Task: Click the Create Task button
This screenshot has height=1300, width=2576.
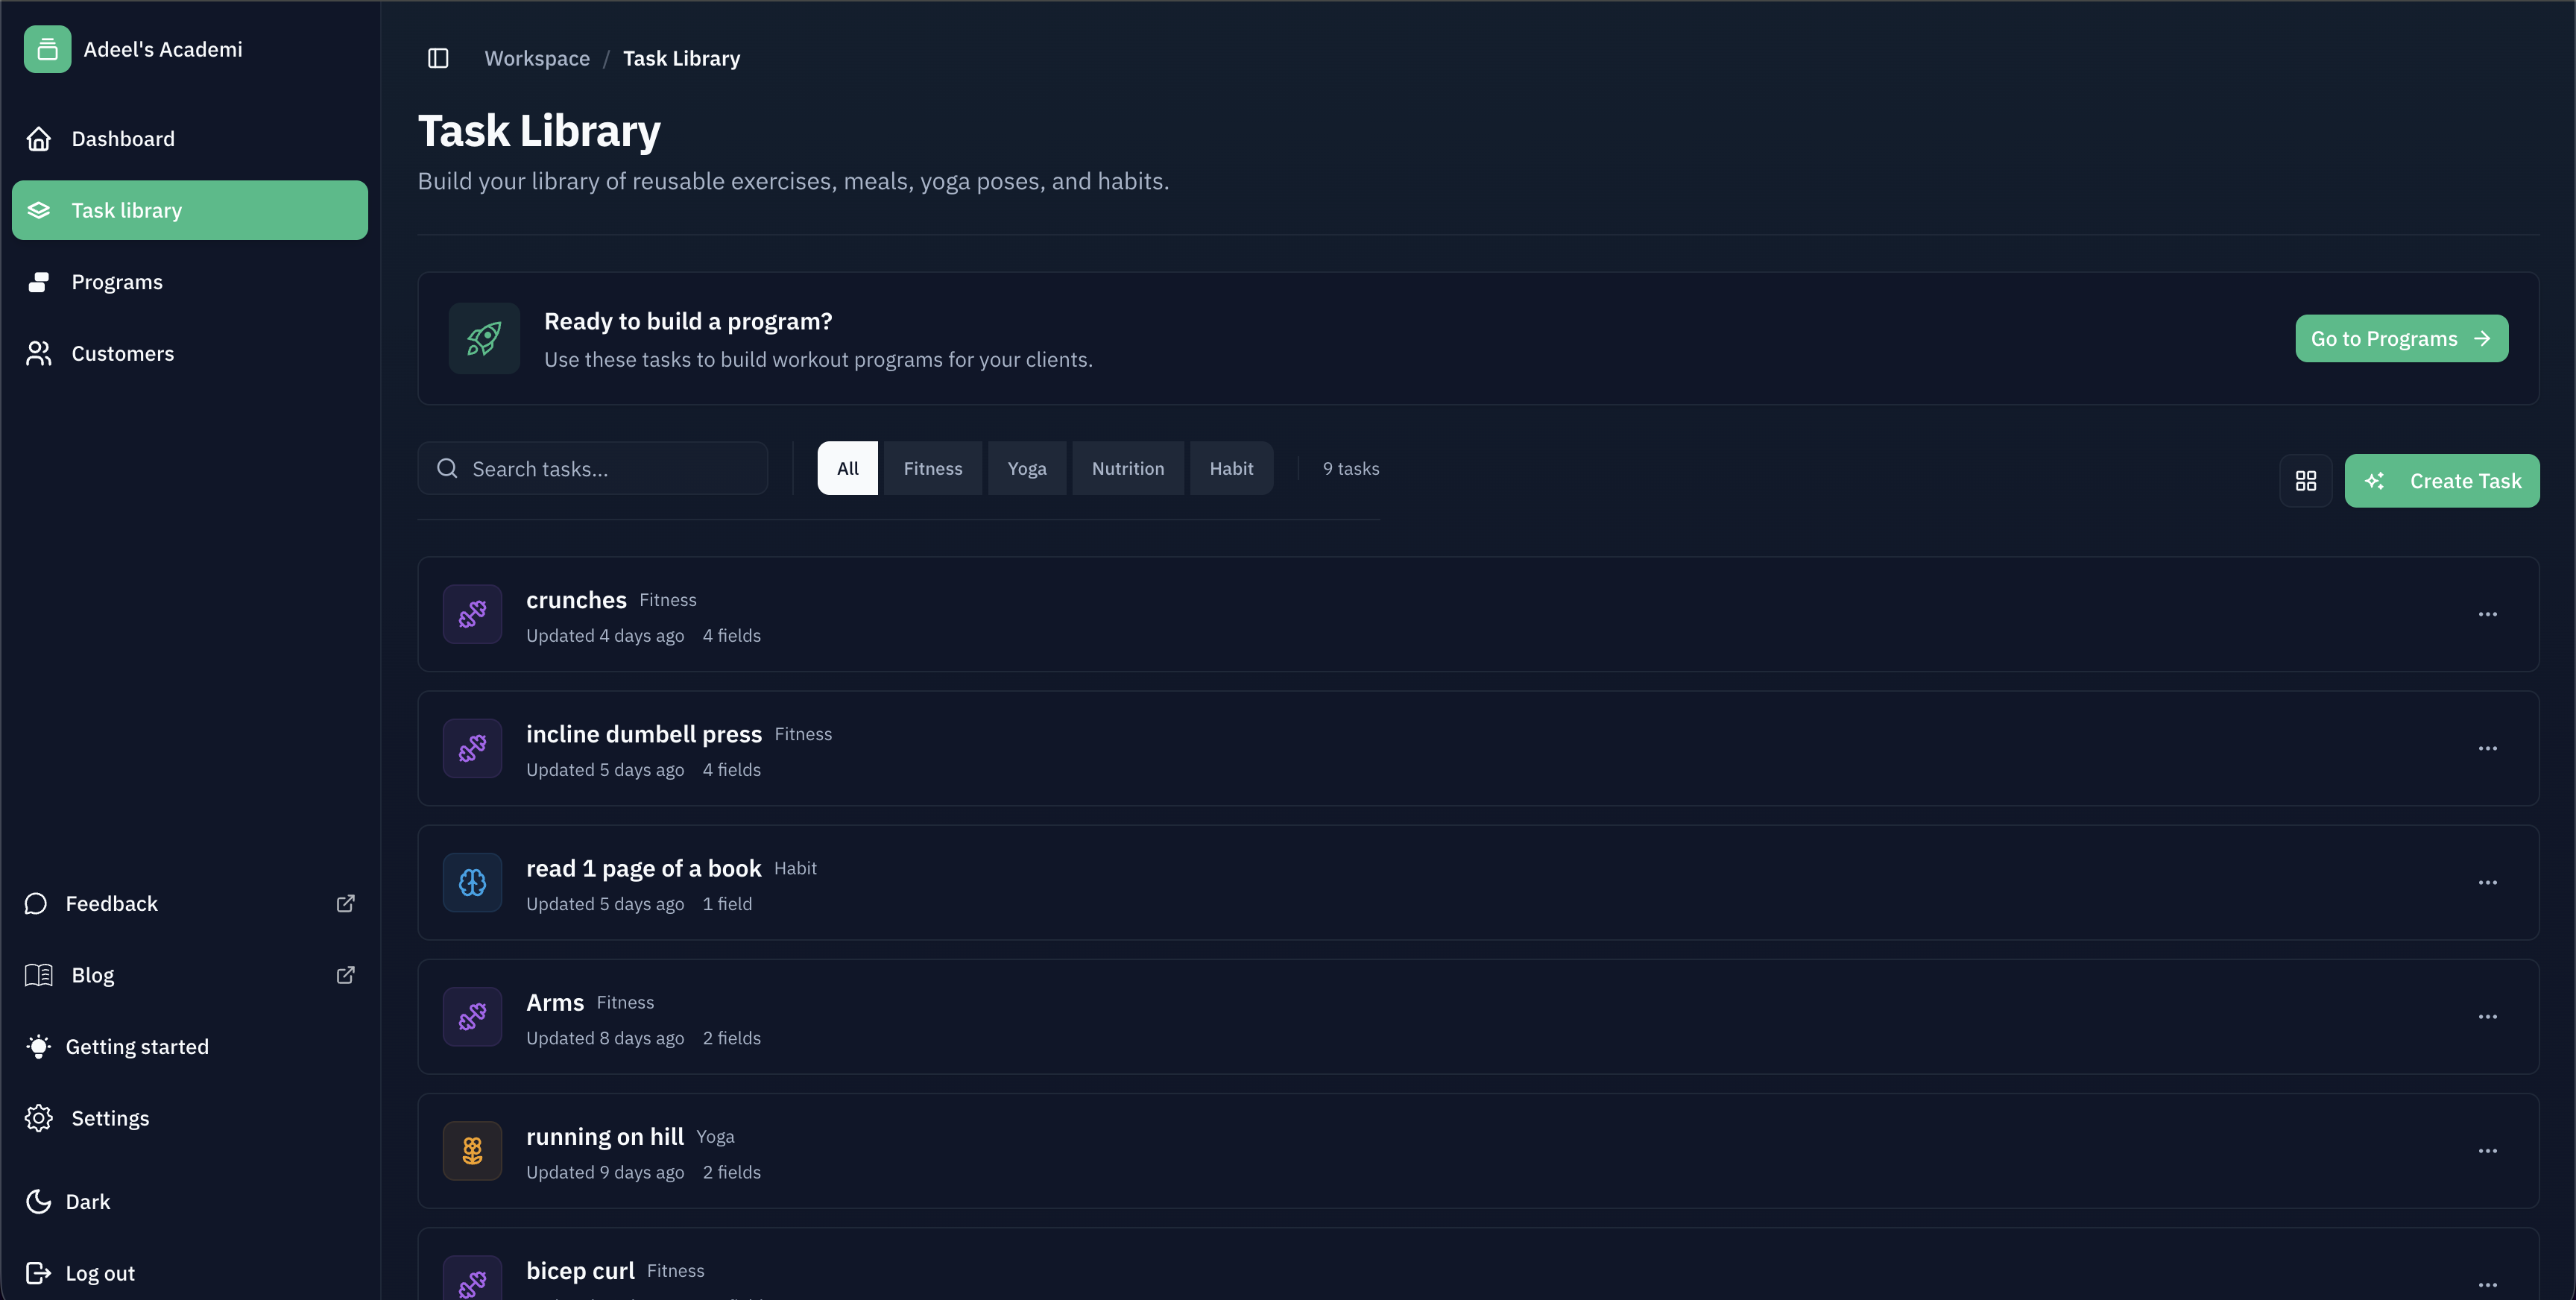Action: [2442, 480]
